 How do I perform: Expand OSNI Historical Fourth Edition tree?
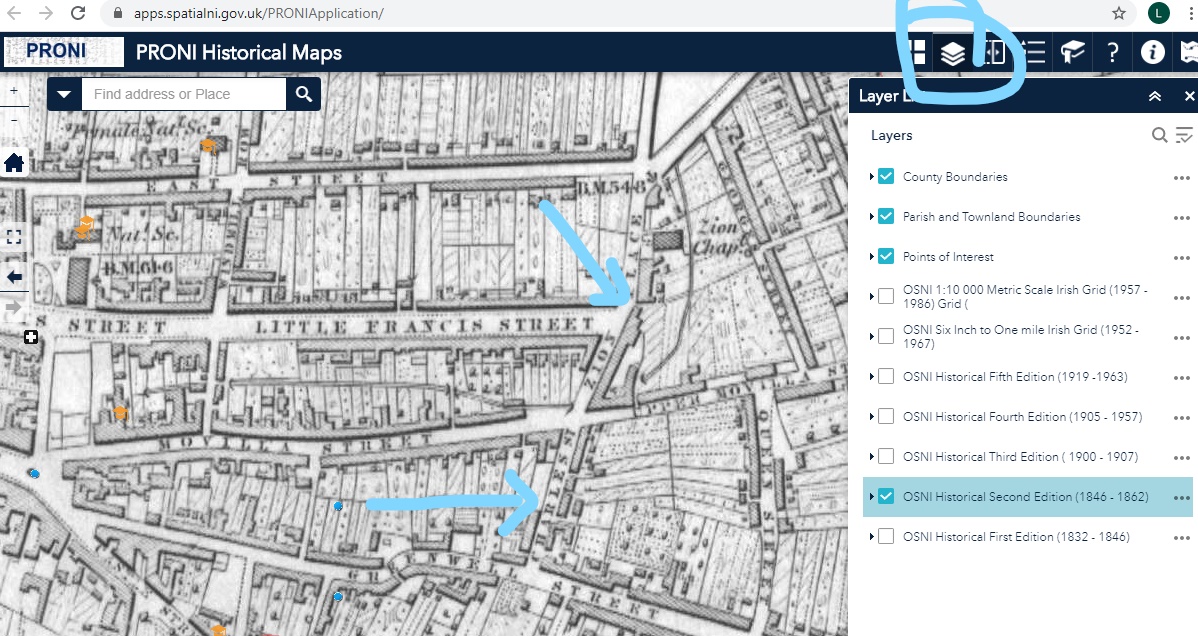pos(871,416)
